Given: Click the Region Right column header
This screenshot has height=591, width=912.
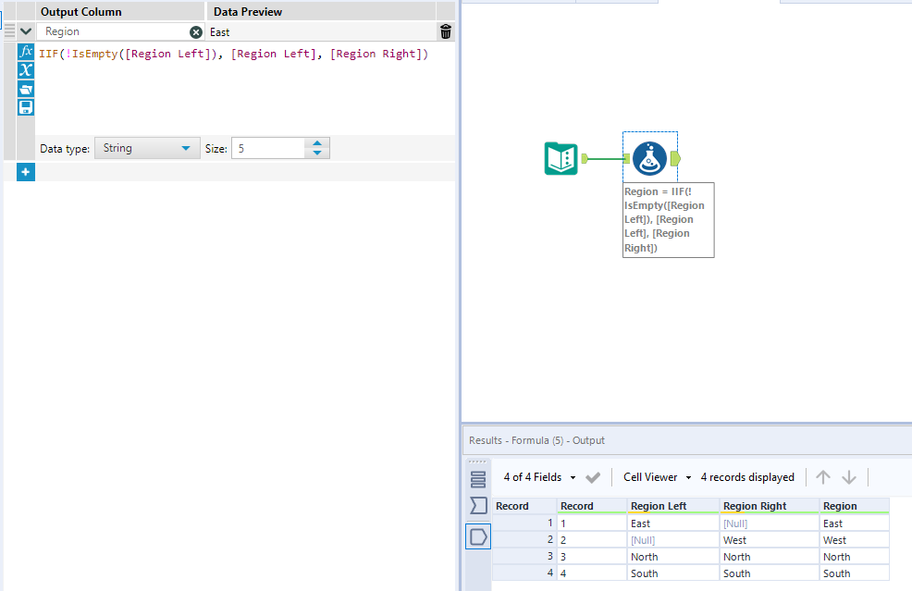Looking at the screenshot, I should tap(770, 506).
